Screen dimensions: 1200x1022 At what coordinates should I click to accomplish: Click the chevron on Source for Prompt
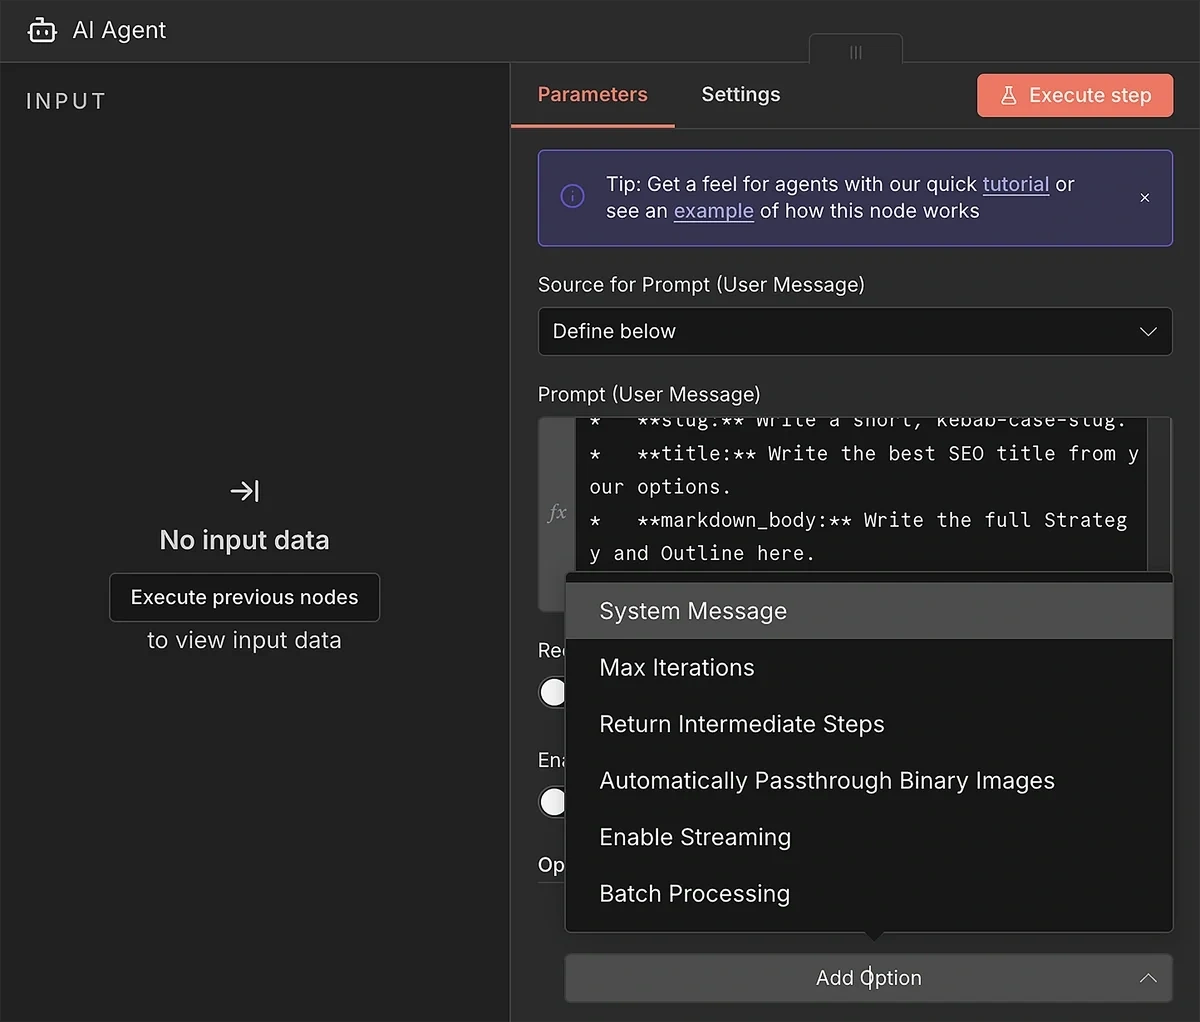[1148, 331]
